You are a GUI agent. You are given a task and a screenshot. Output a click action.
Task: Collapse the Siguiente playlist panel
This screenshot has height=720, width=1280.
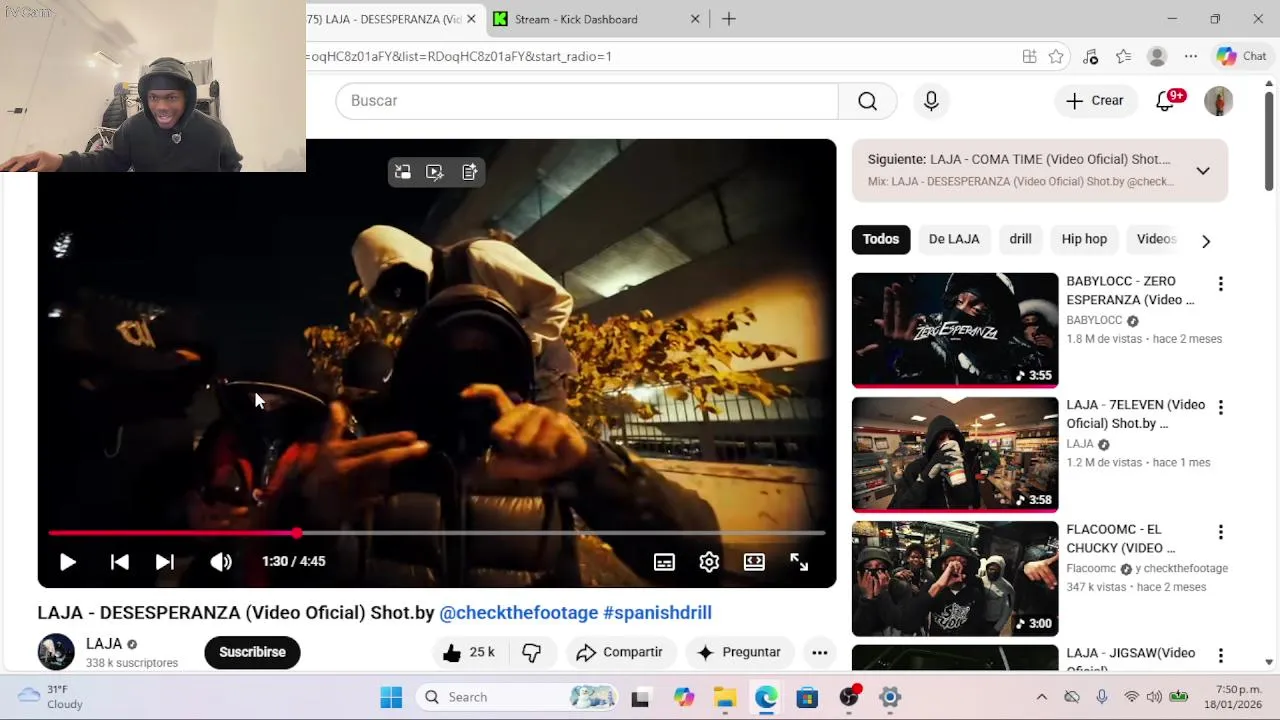(x=1203, y=171)
